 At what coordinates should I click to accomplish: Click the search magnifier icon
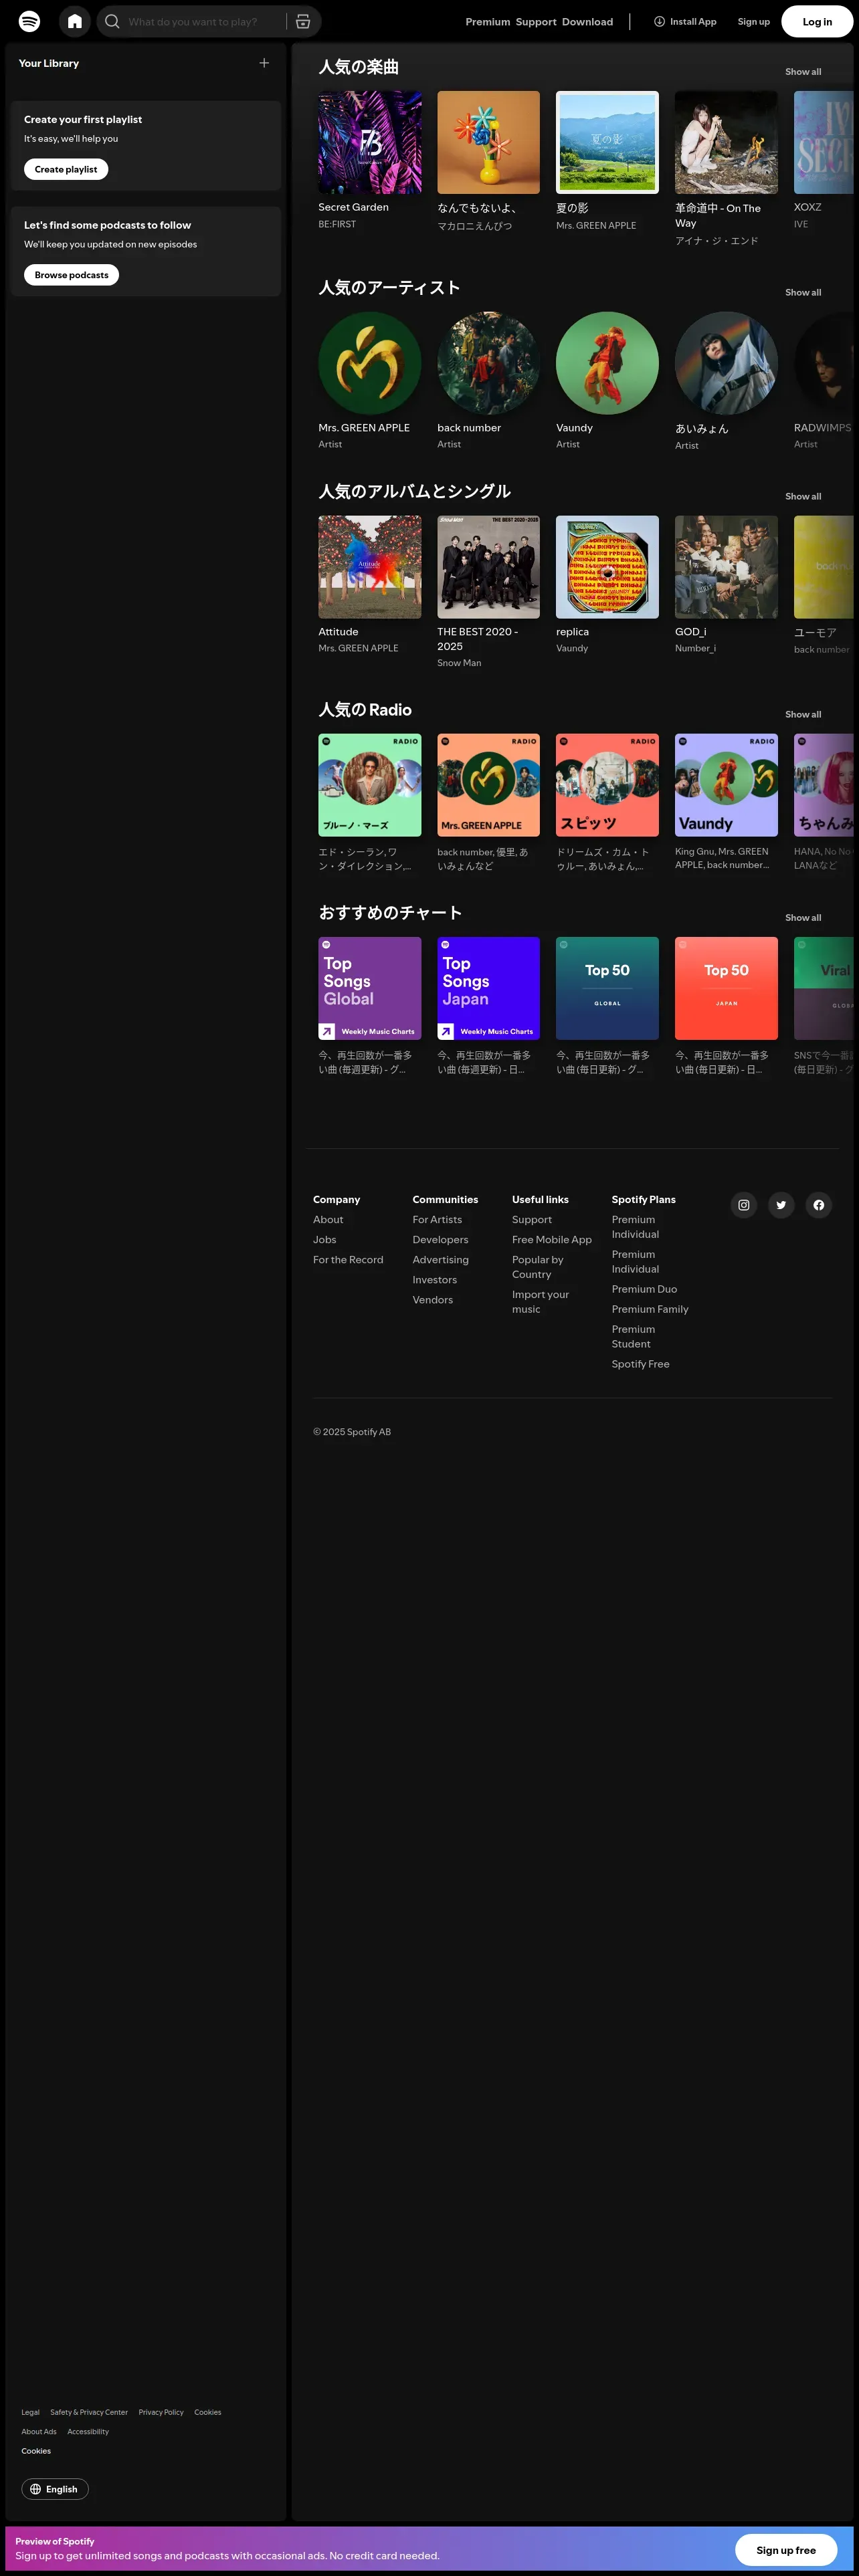click(112, 21)
